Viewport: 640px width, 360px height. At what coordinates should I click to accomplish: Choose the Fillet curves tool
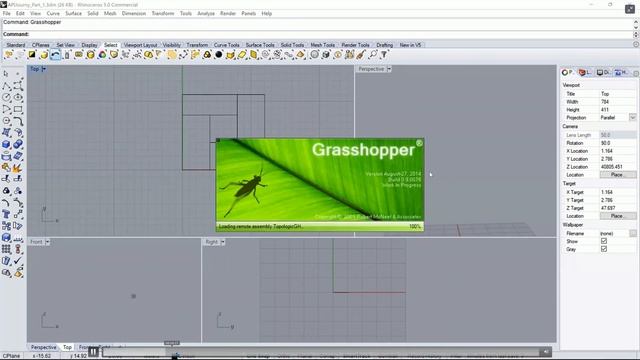(x=18, y=121)
